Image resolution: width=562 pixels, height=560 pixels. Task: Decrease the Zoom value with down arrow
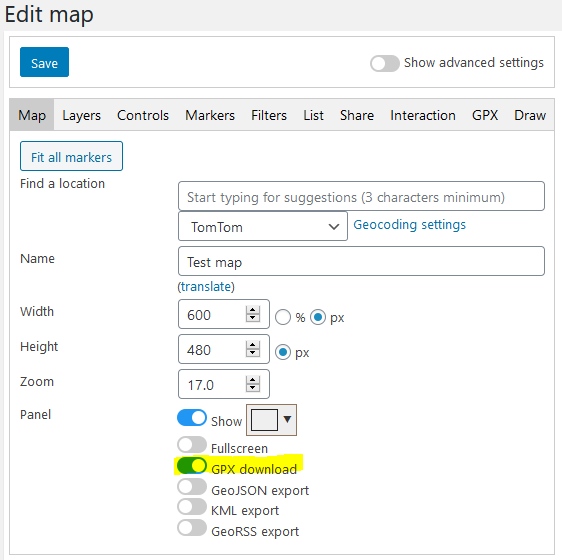click(x=253, y=388)
